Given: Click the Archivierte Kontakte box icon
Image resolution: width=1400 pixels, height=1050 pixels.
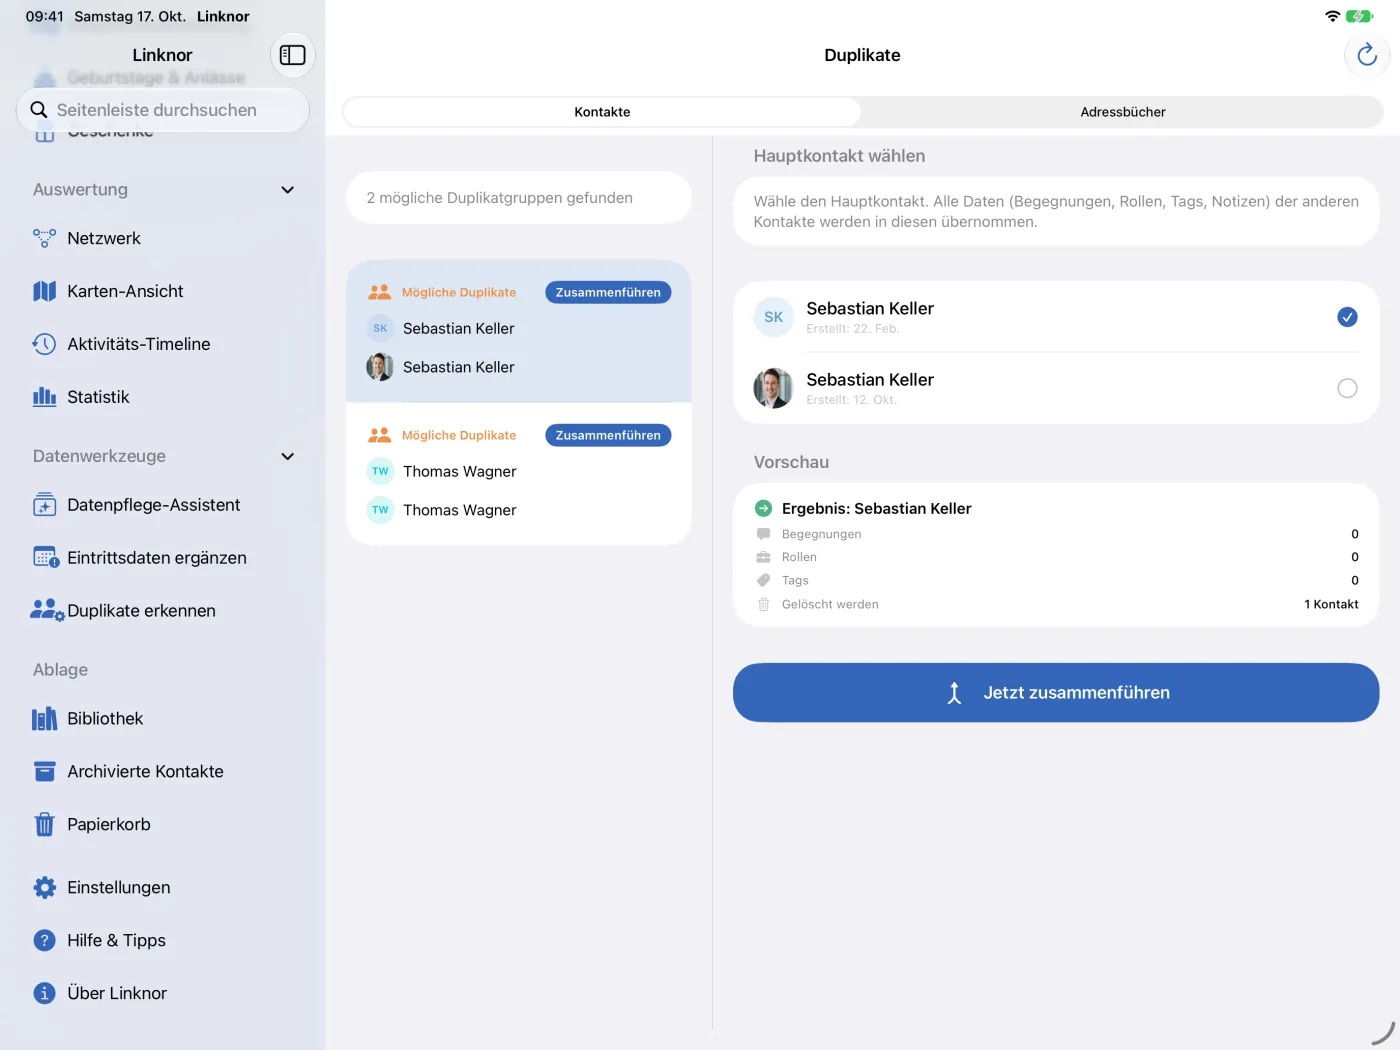Looking at the screenshot, I should (44, 771).
